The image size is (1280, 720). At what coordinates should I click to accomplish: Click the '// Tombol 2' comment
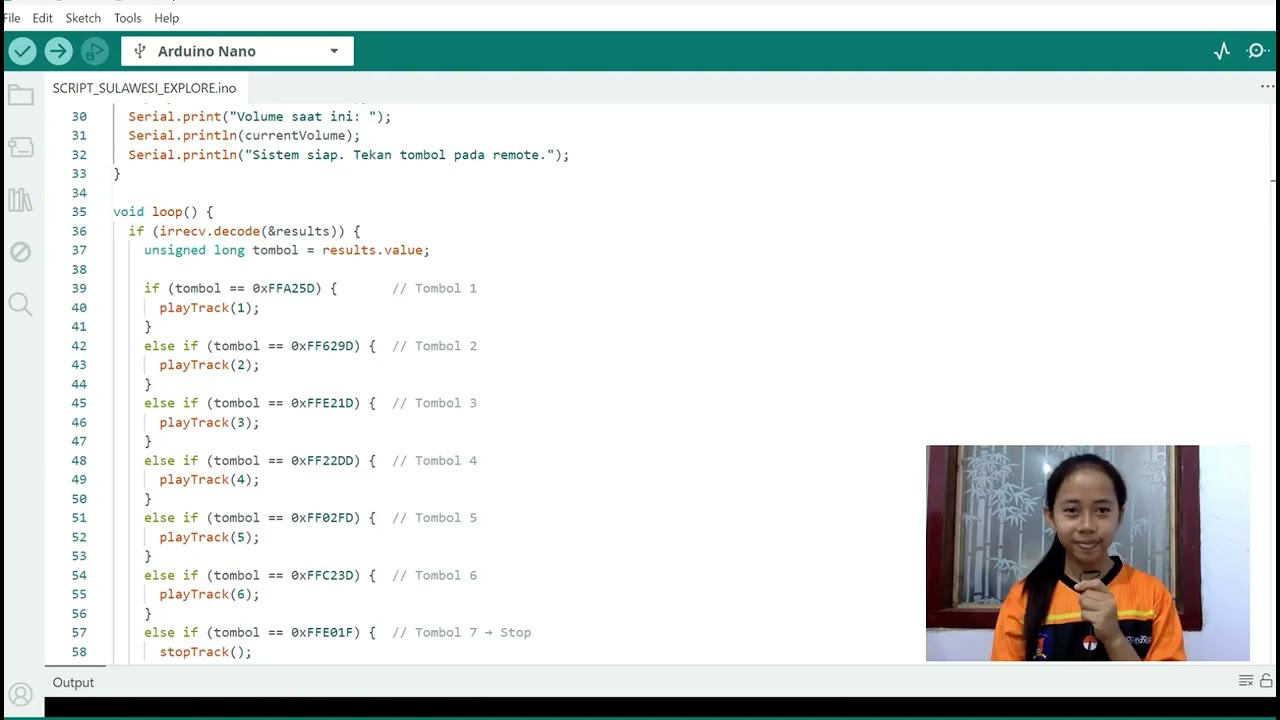[x=434, y=346]
